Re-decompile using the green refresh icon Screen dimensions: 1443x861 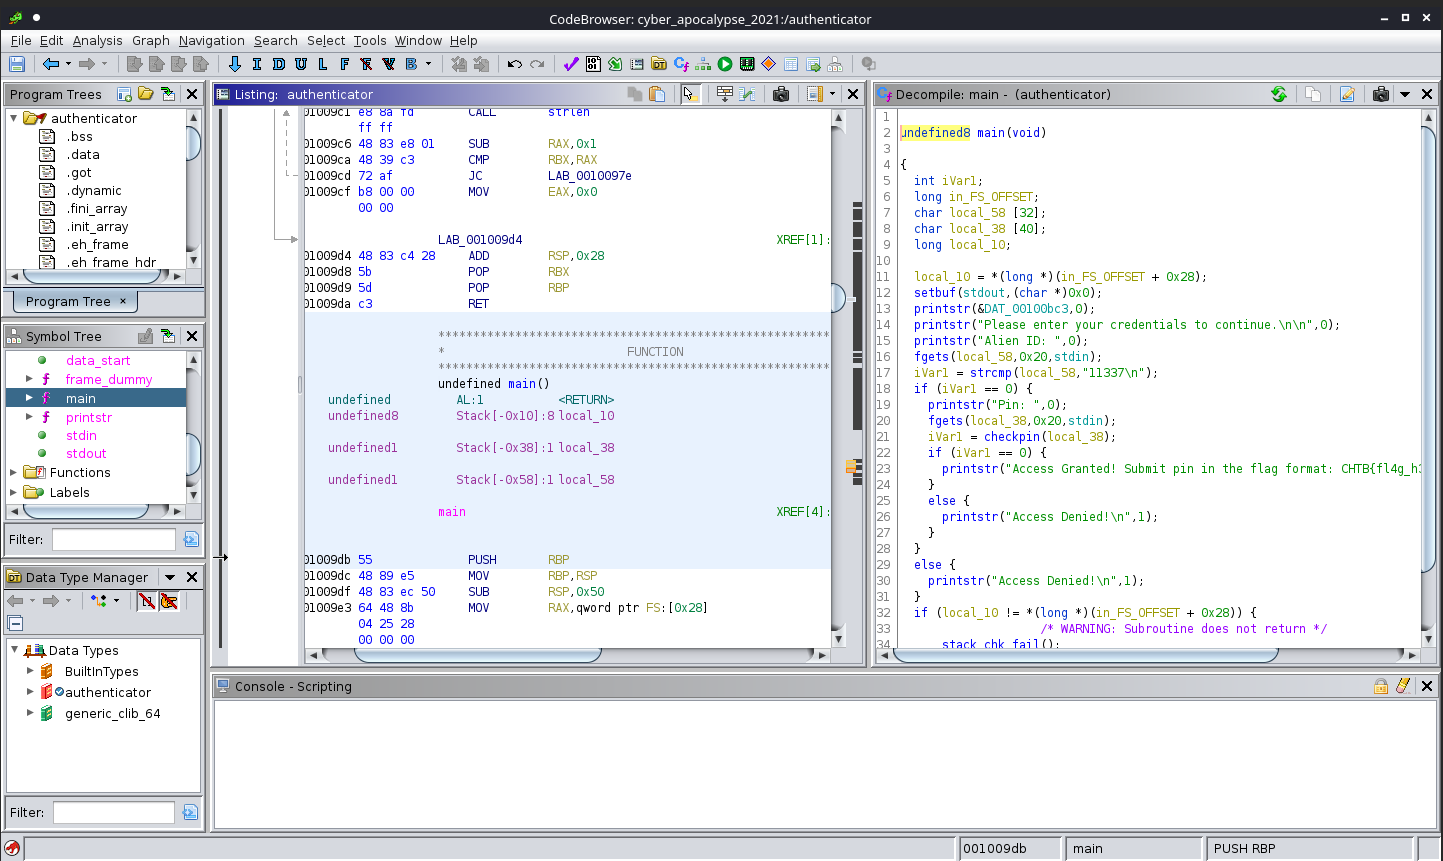[1279, 94]
